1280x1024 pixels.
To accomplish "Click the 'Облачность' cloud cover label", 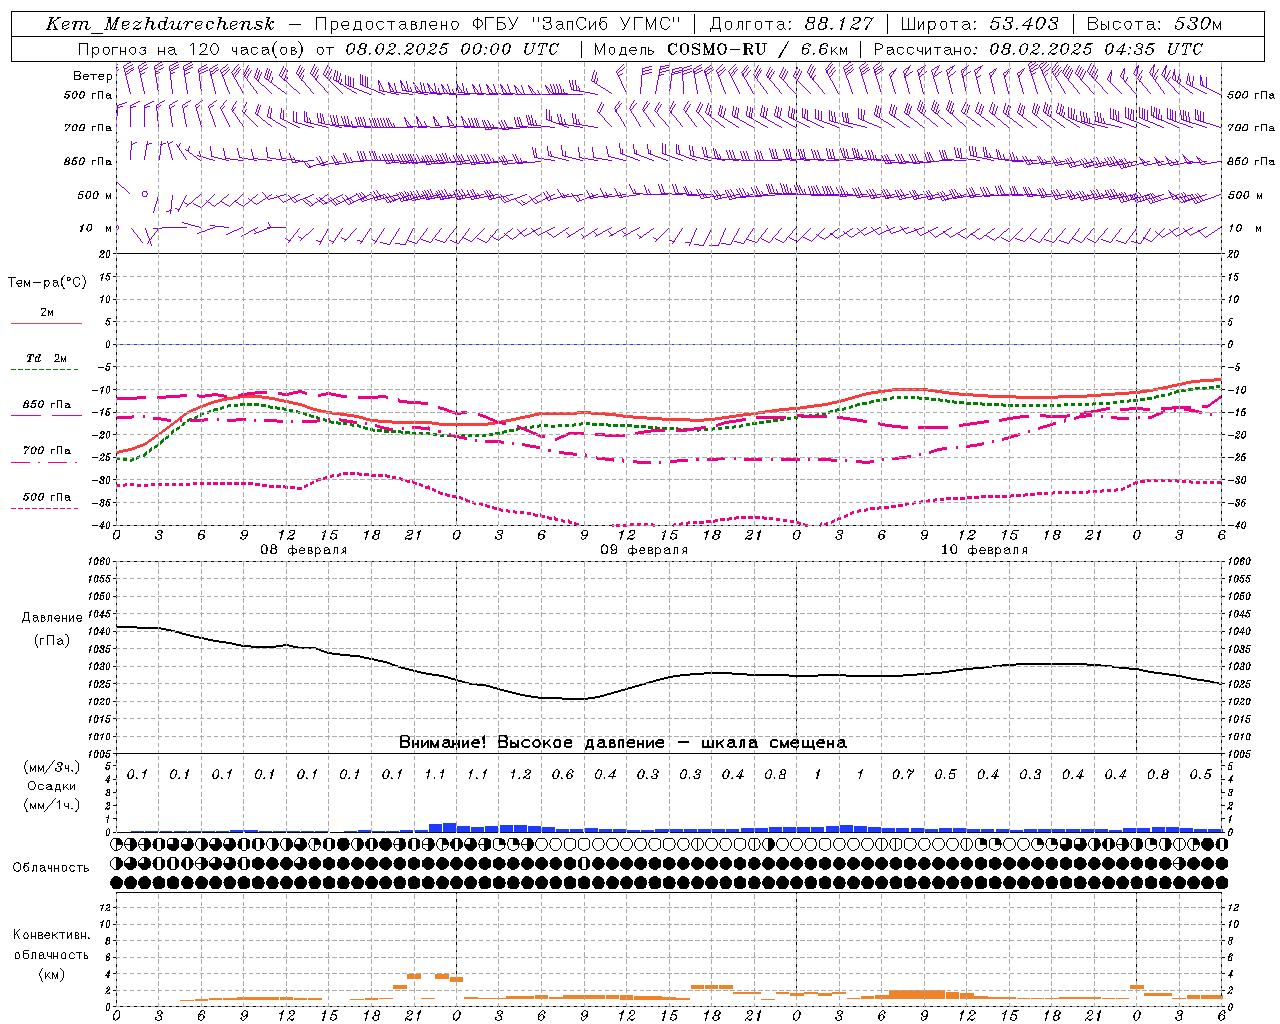I will click(51, 867).
